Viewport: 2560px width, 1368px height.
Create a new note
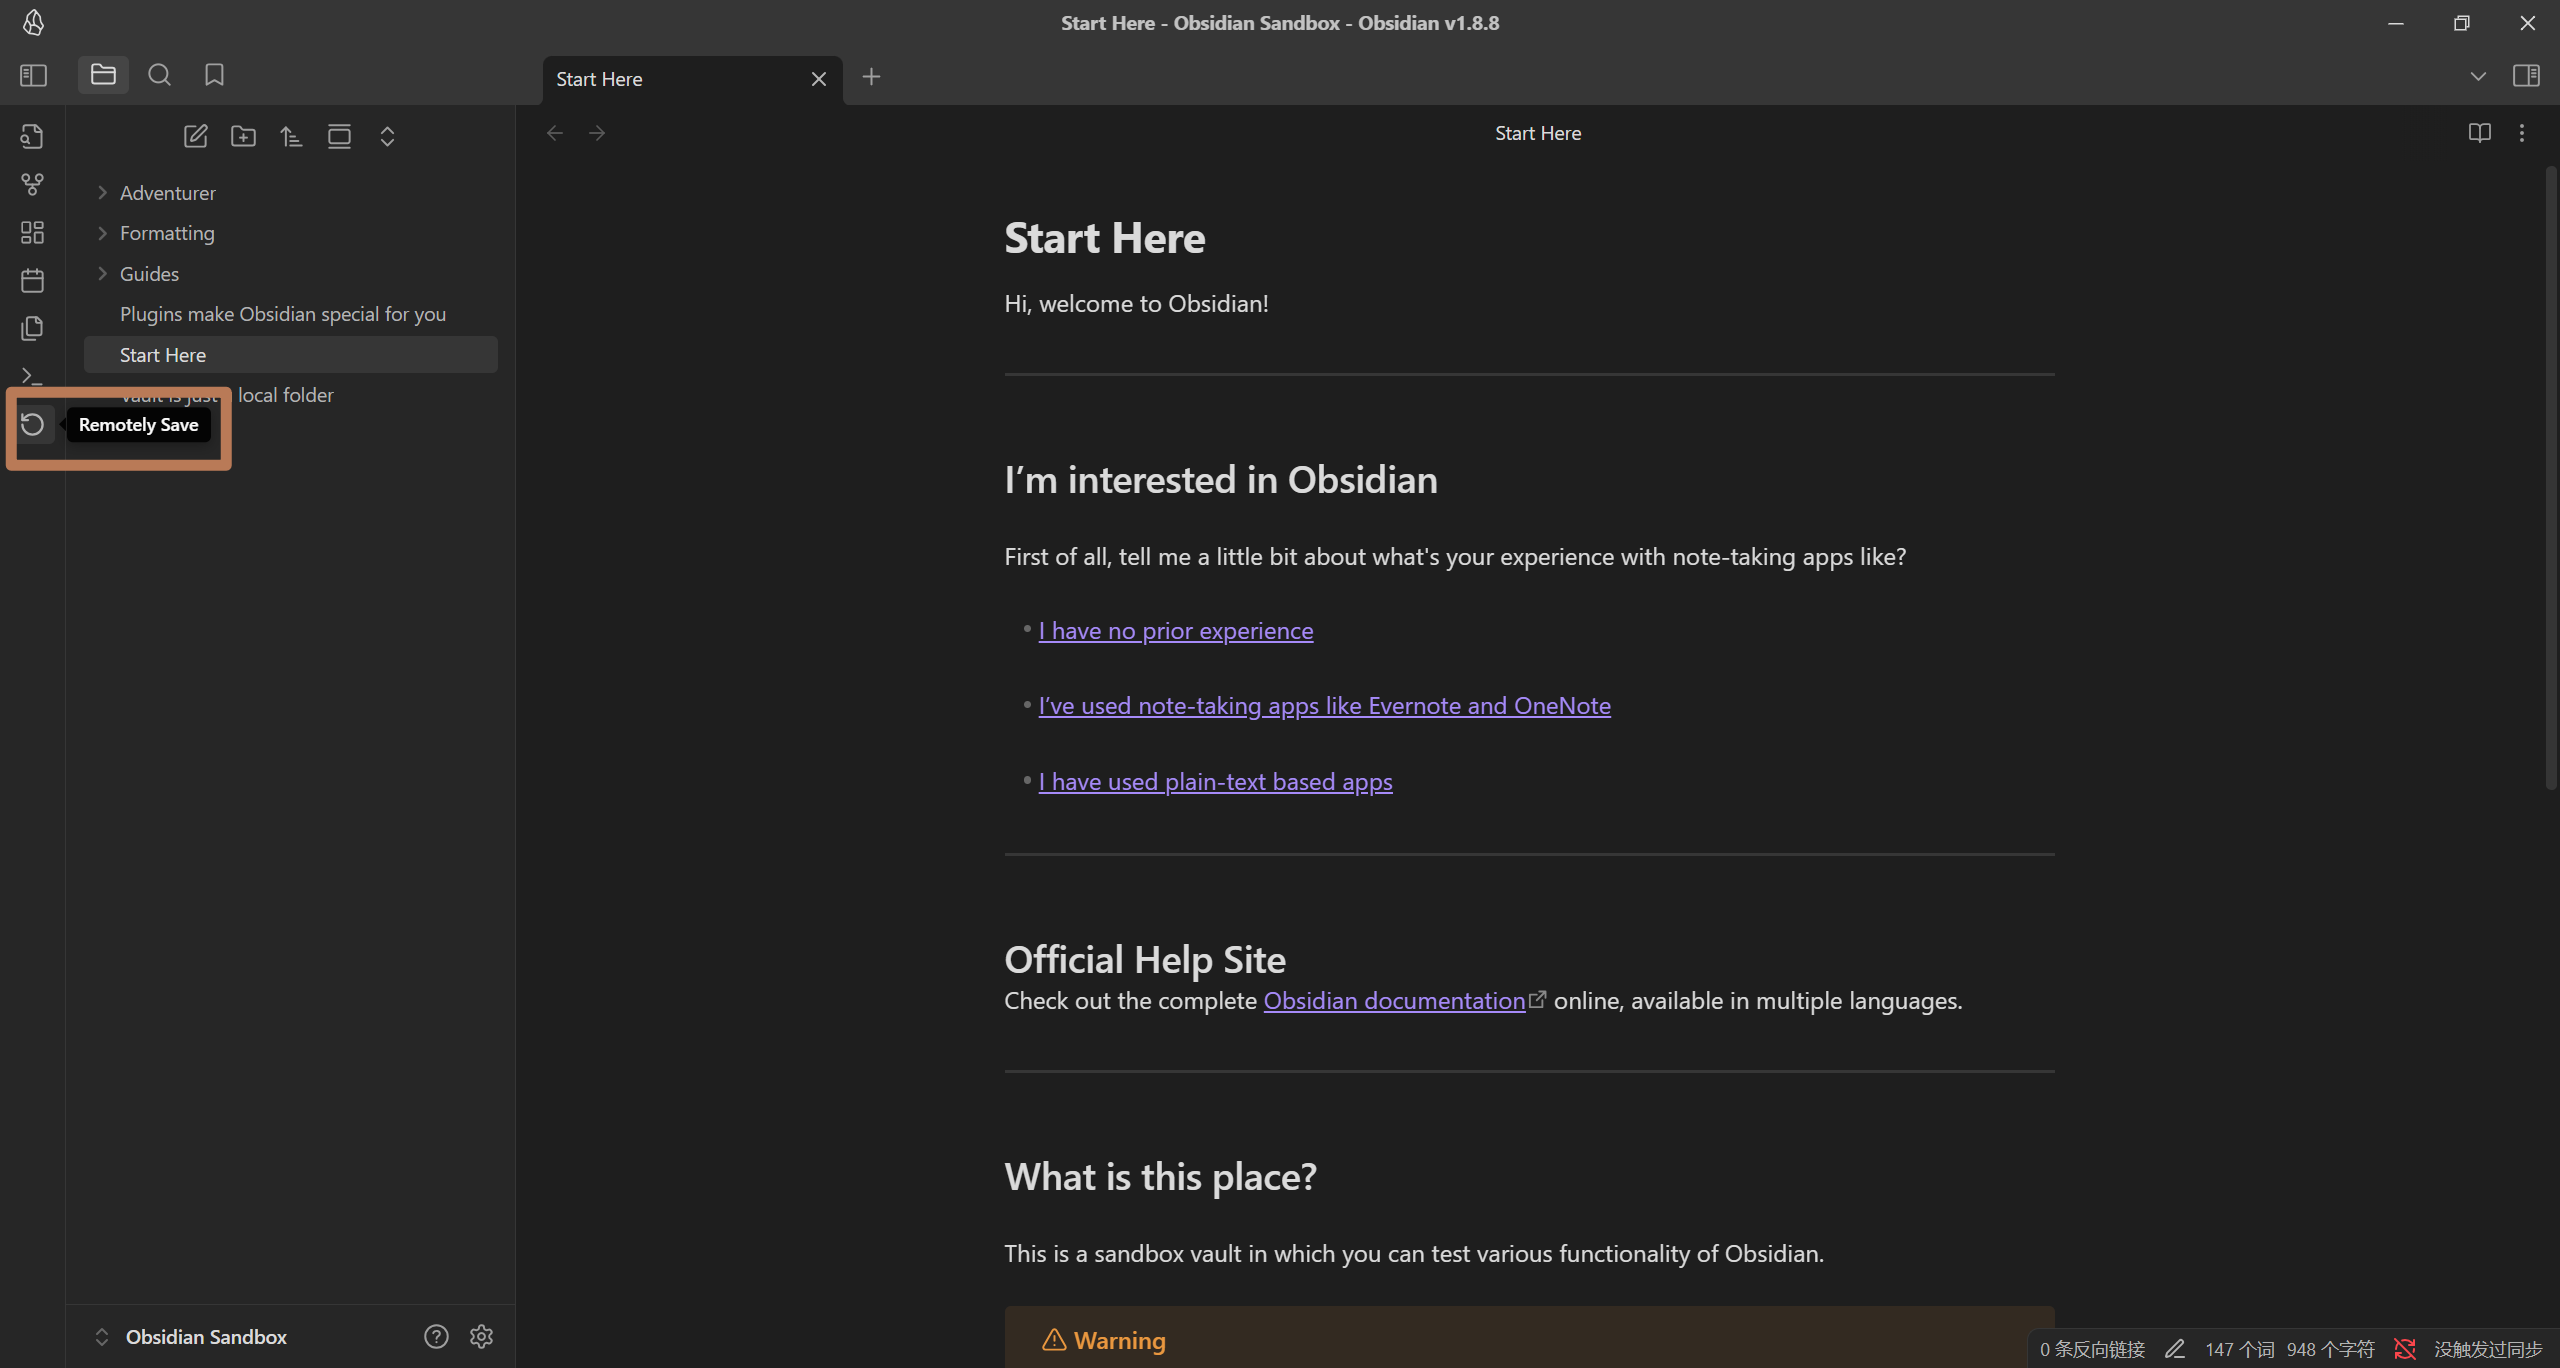195,136
